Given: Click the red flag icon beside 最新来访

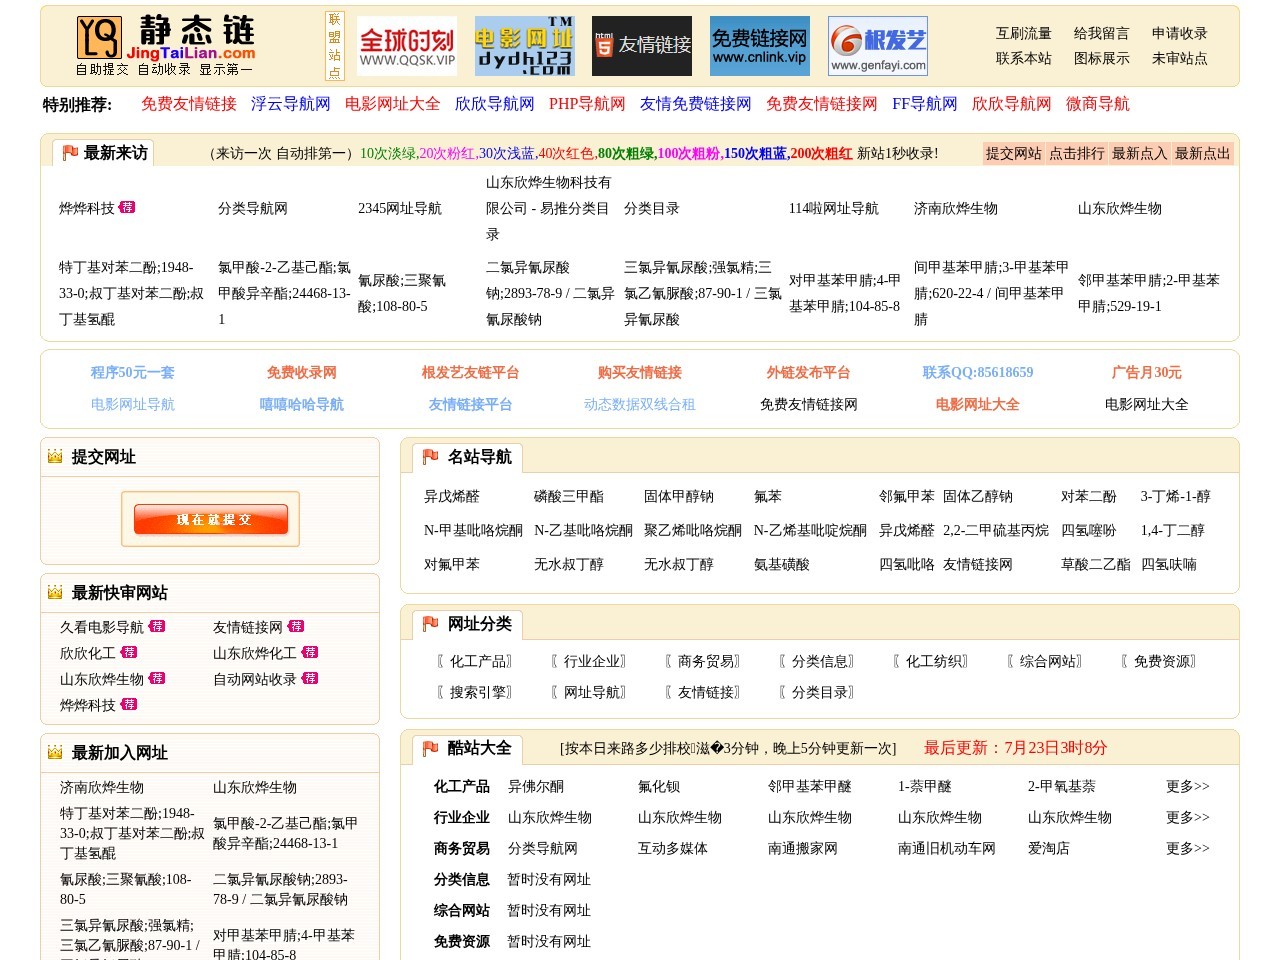Looking at the screenshot, I should tap(70, 153).
